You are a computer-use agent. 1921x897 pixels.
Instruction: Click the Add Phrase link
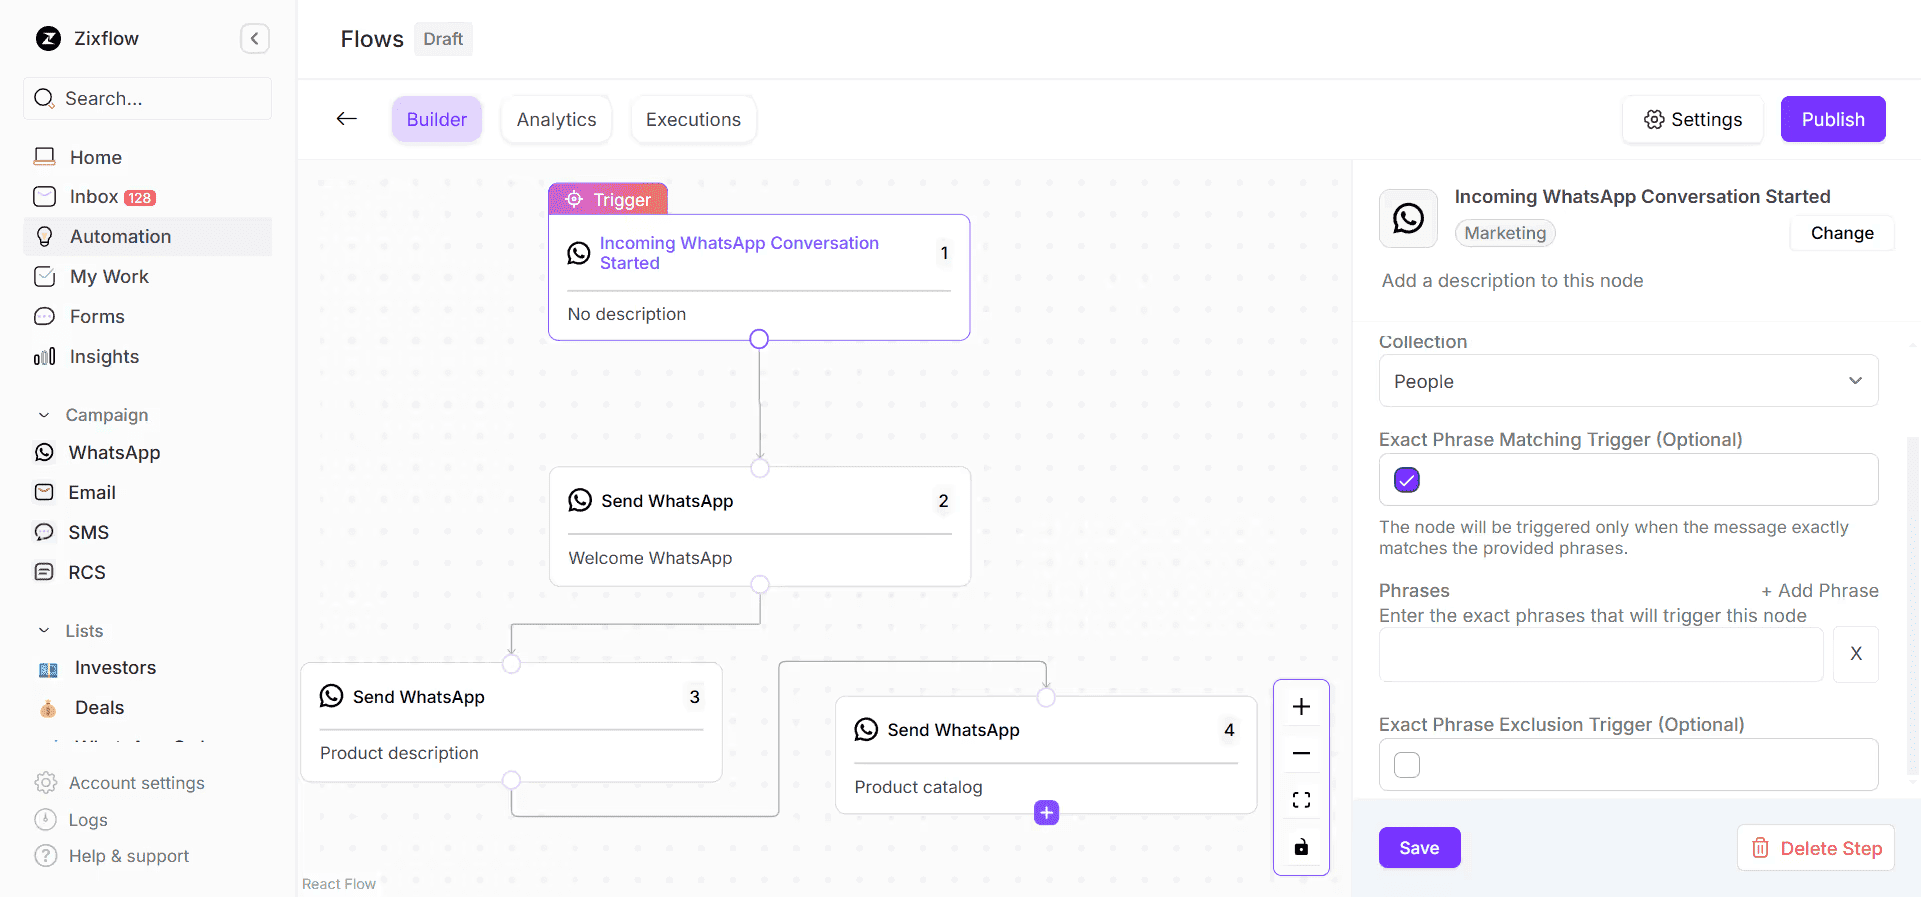1819,591
